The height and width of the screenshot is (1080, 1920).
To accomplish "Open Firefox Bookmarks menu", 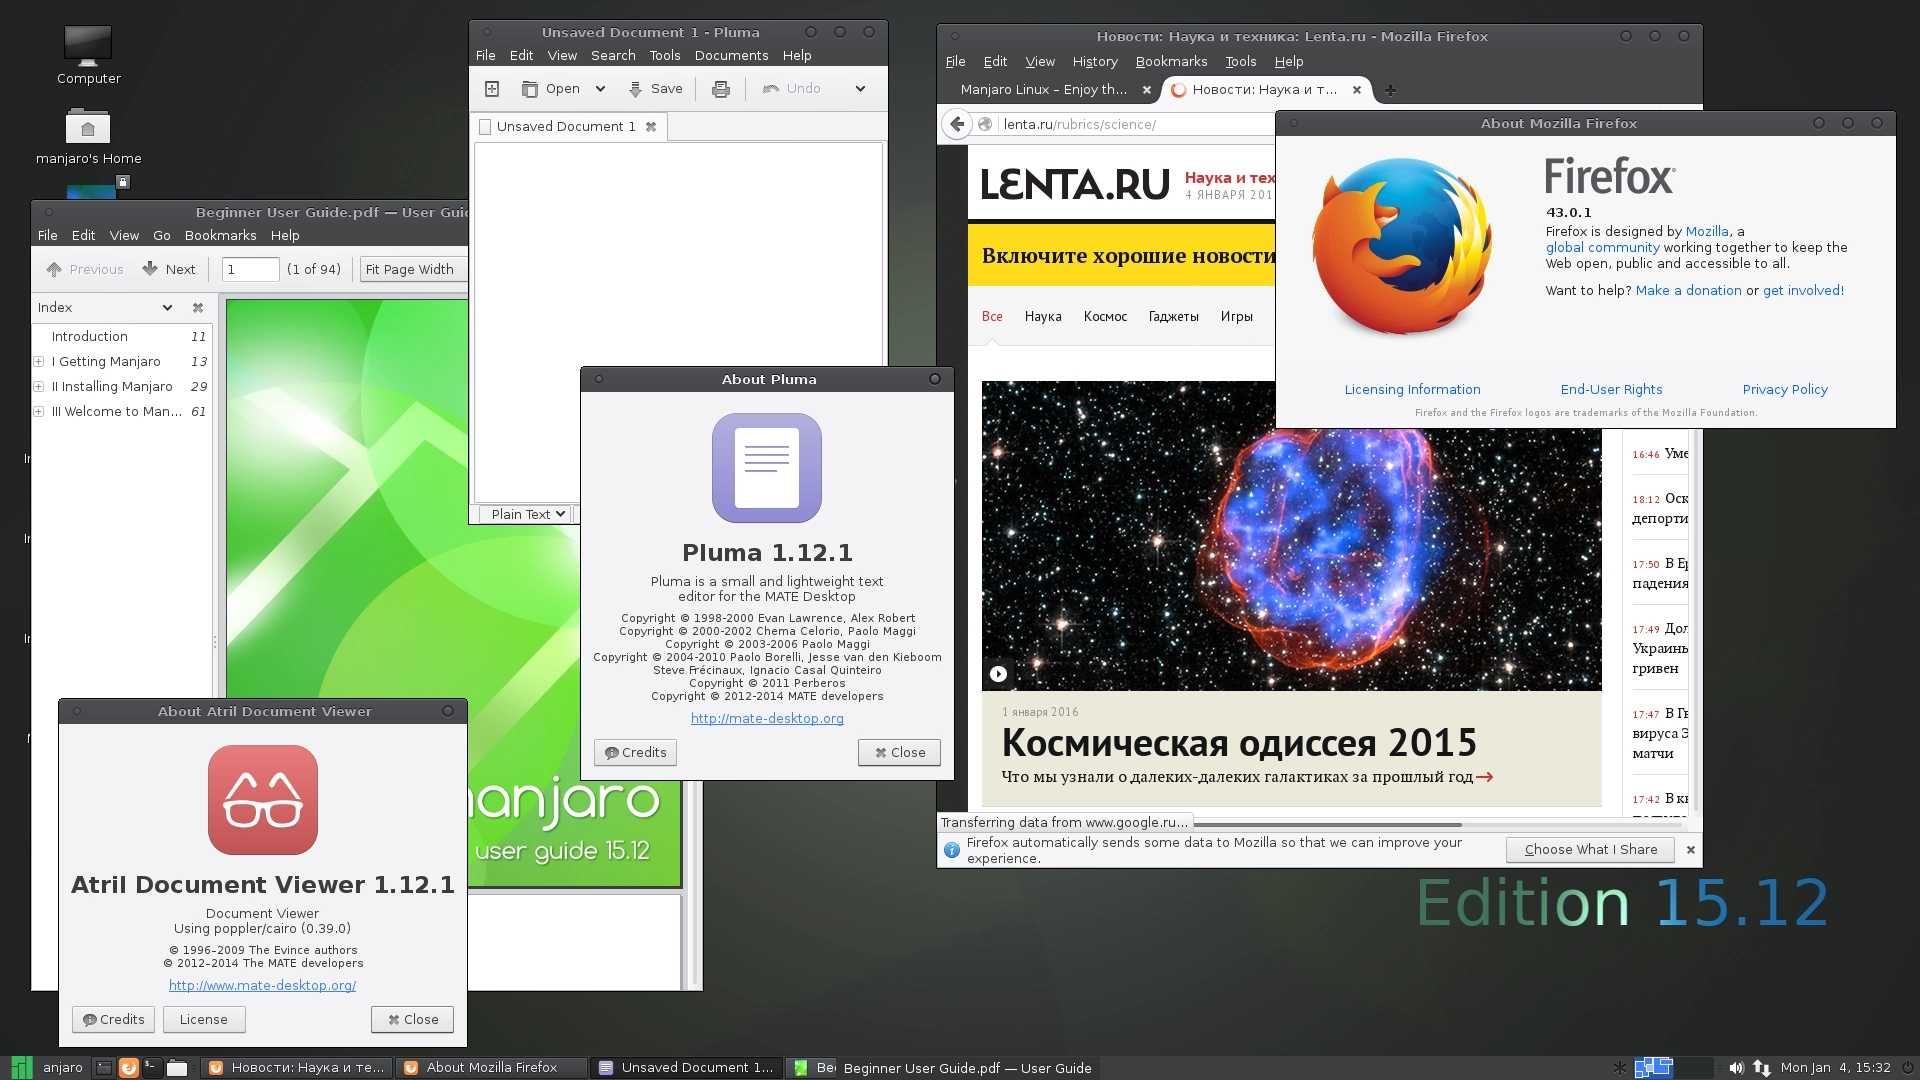I will pos(1171,62).
